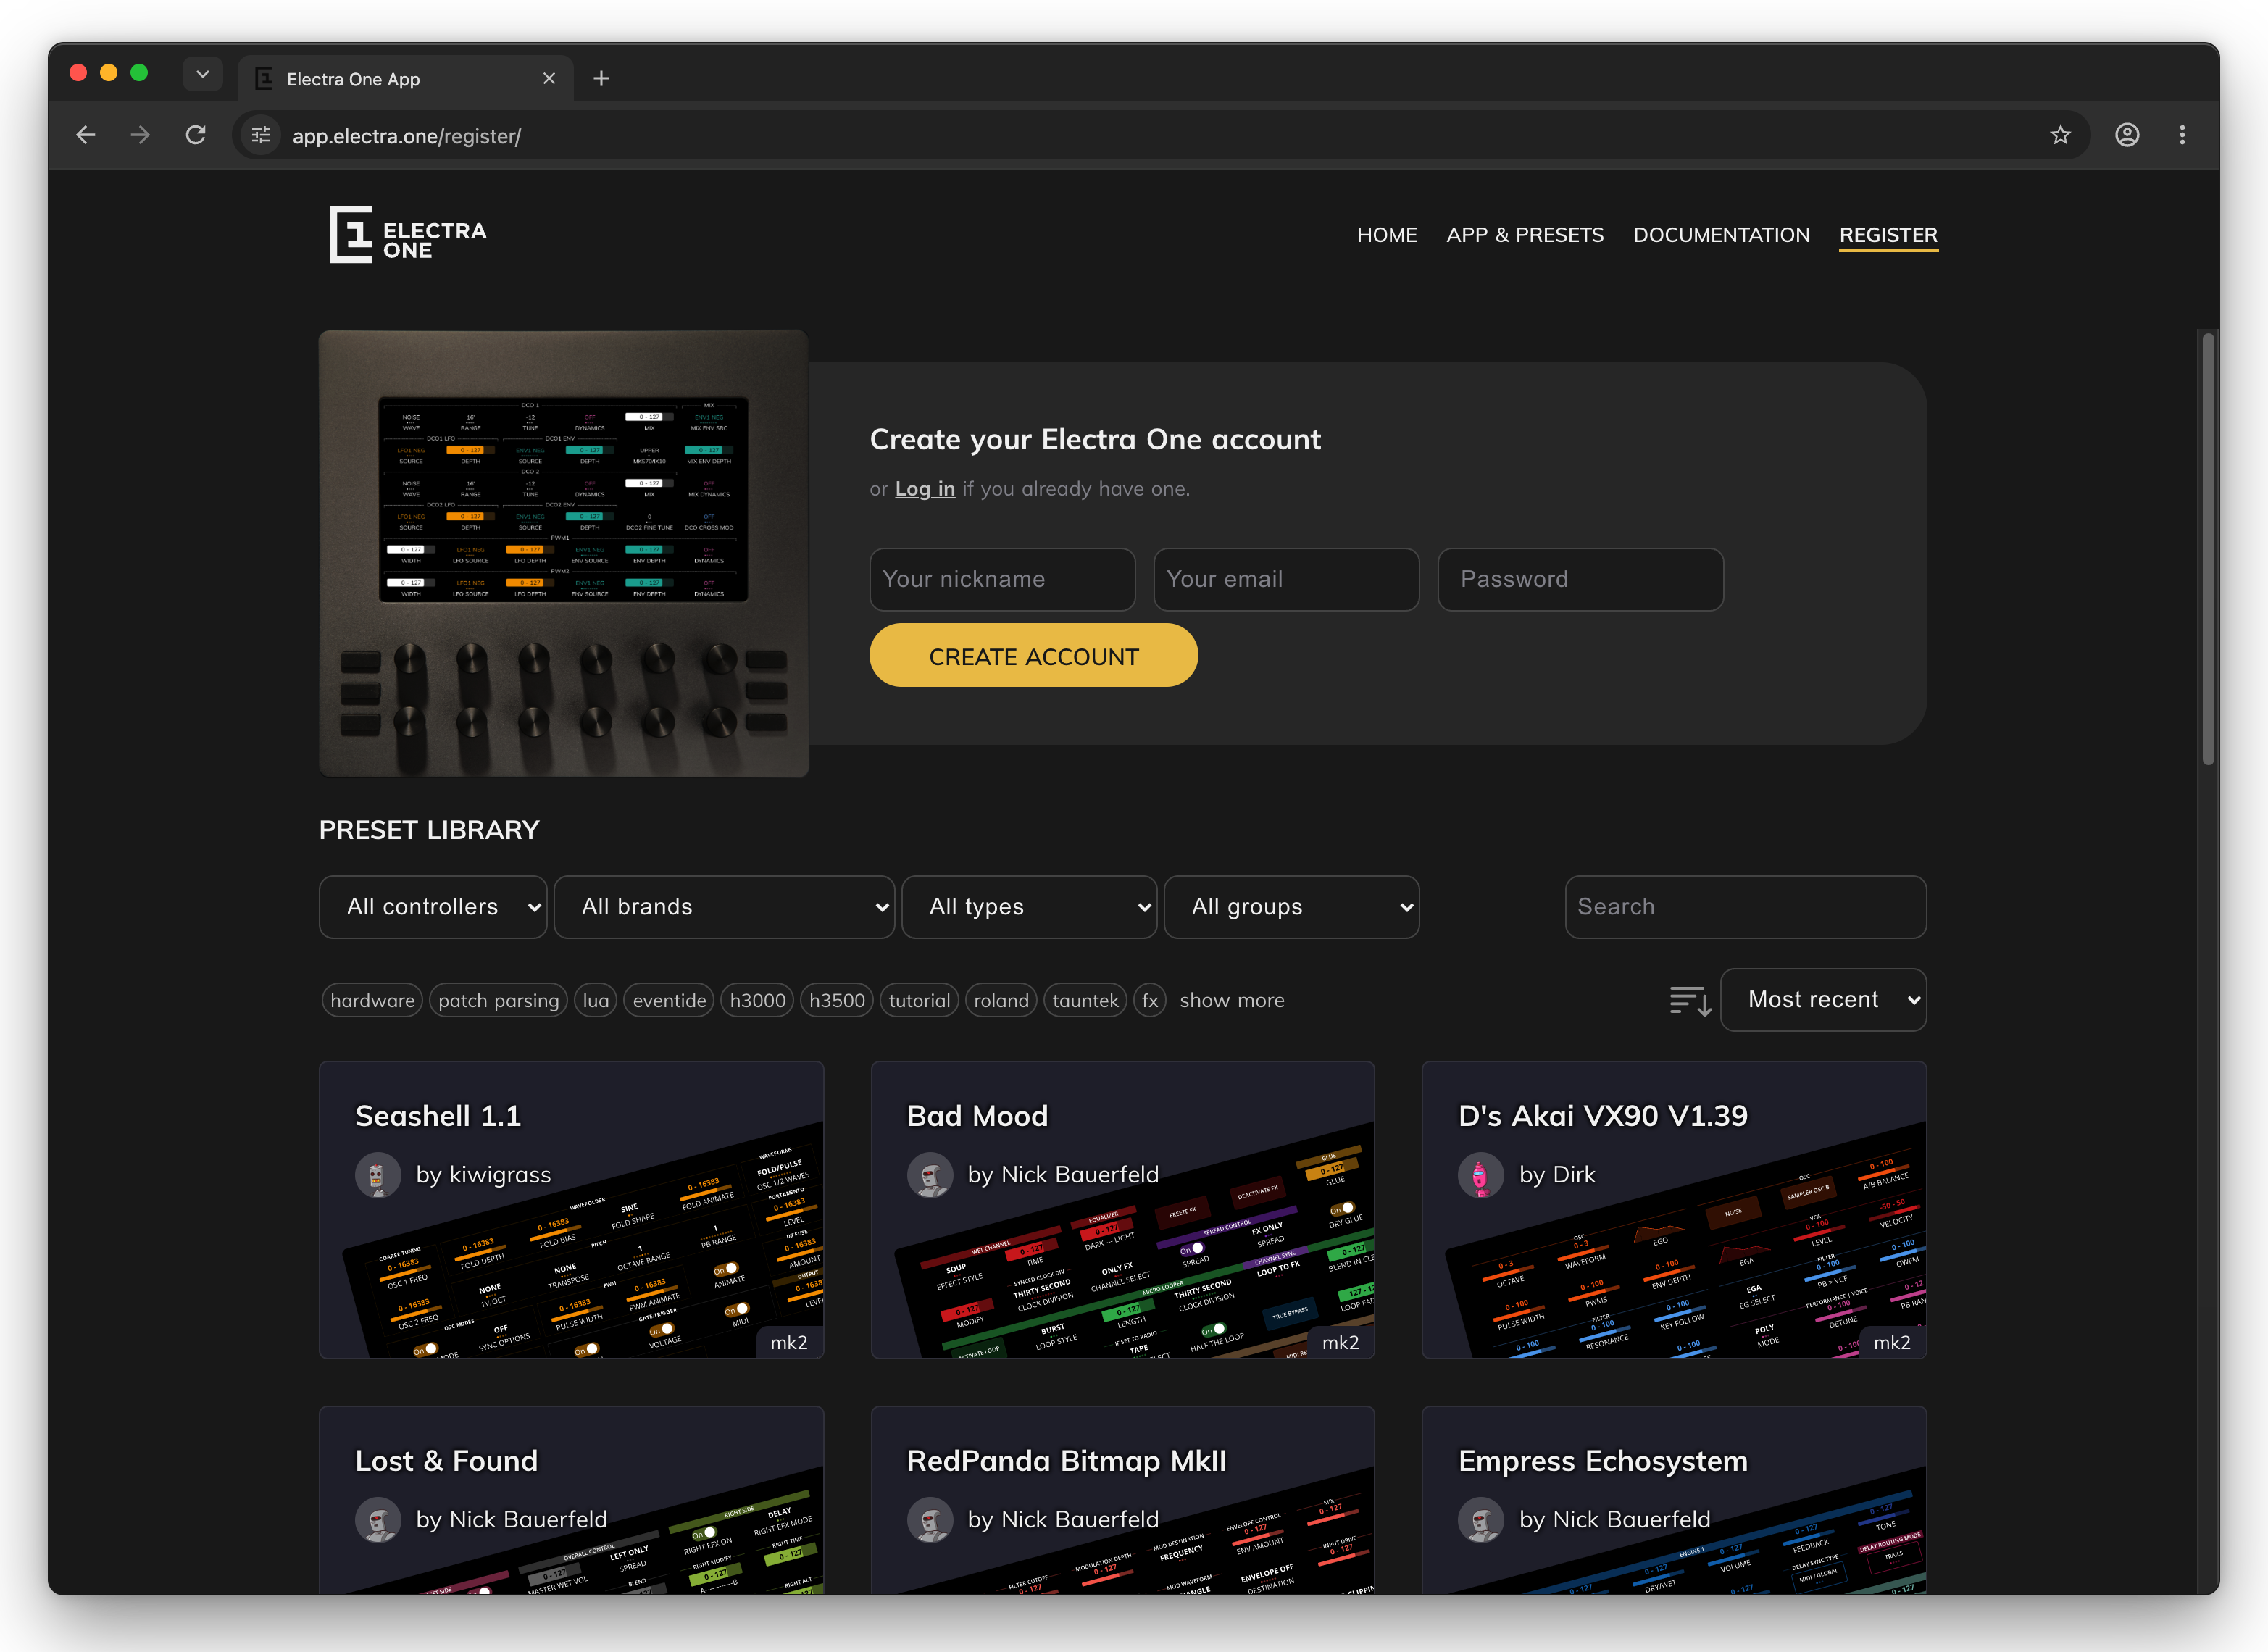Click the Electra One logo
Viewport: 2268px width, 1652px height.
pyautogui.click(x=408, y=235)
